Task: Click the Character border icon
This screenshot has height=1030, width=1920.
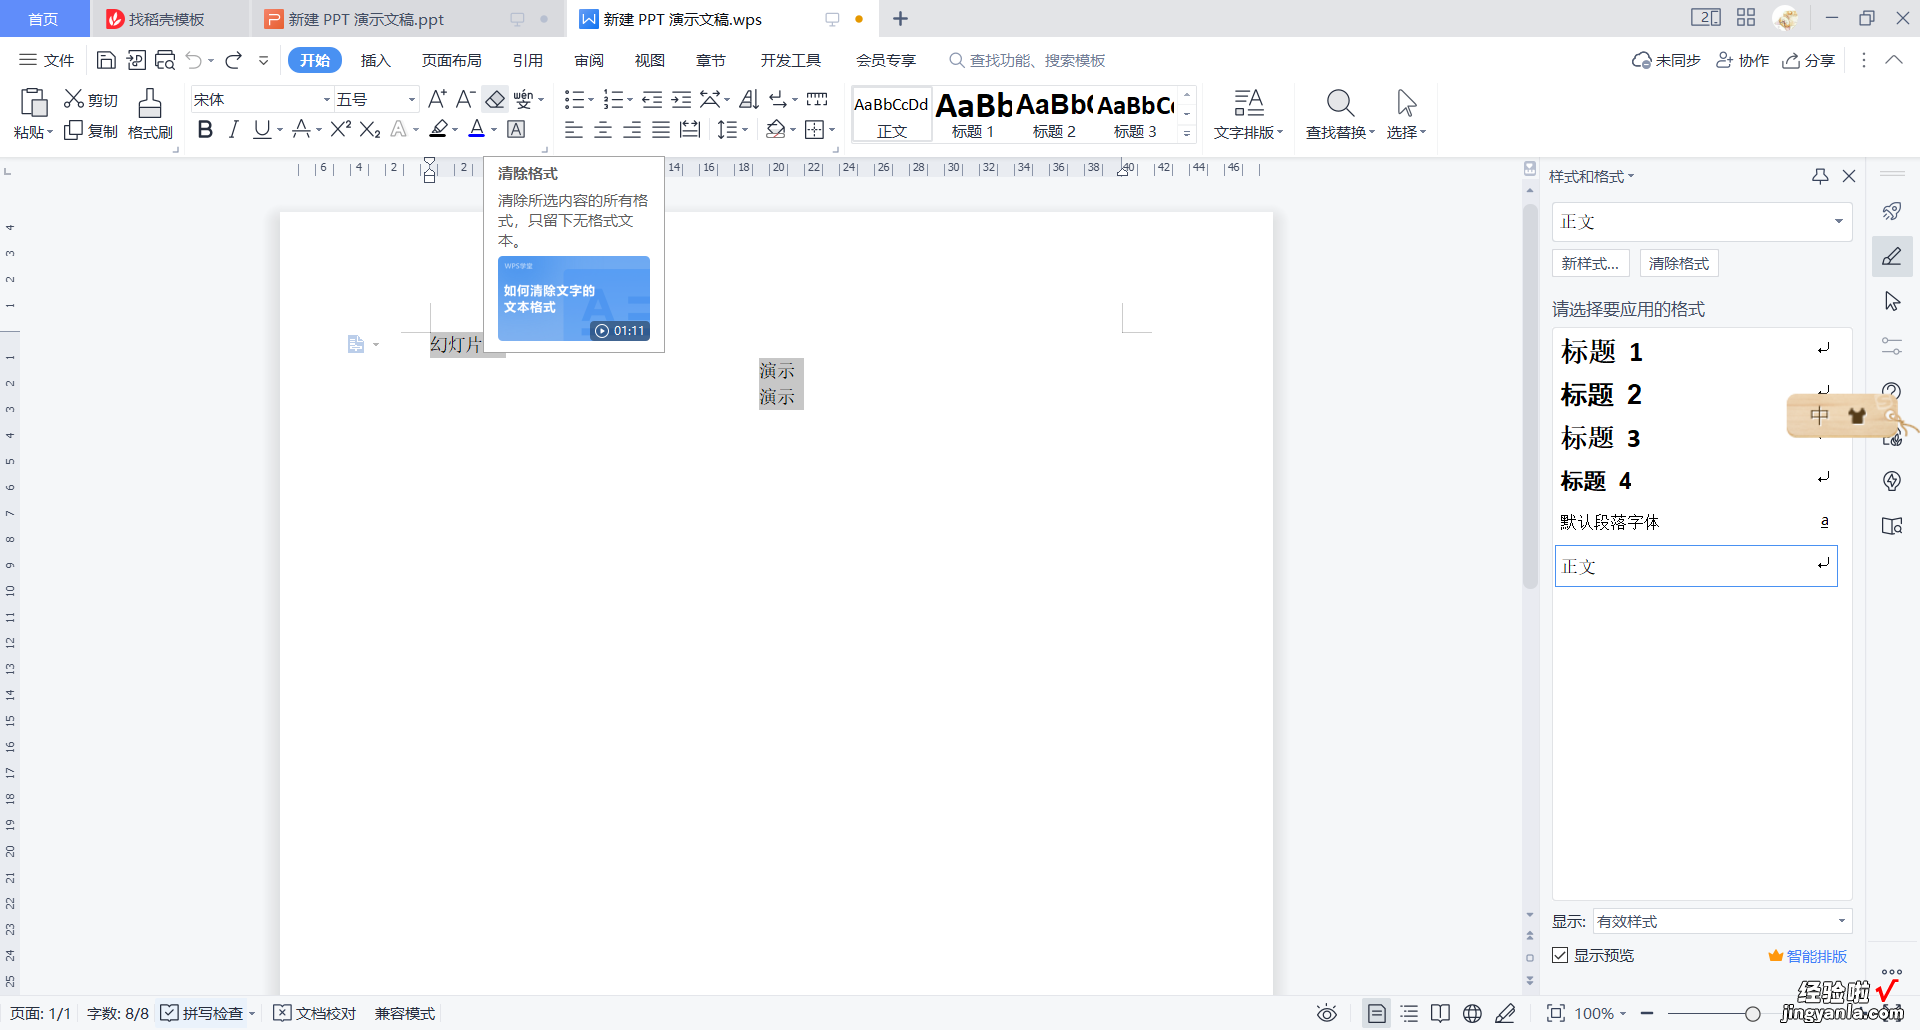Action: pos(516,129)
